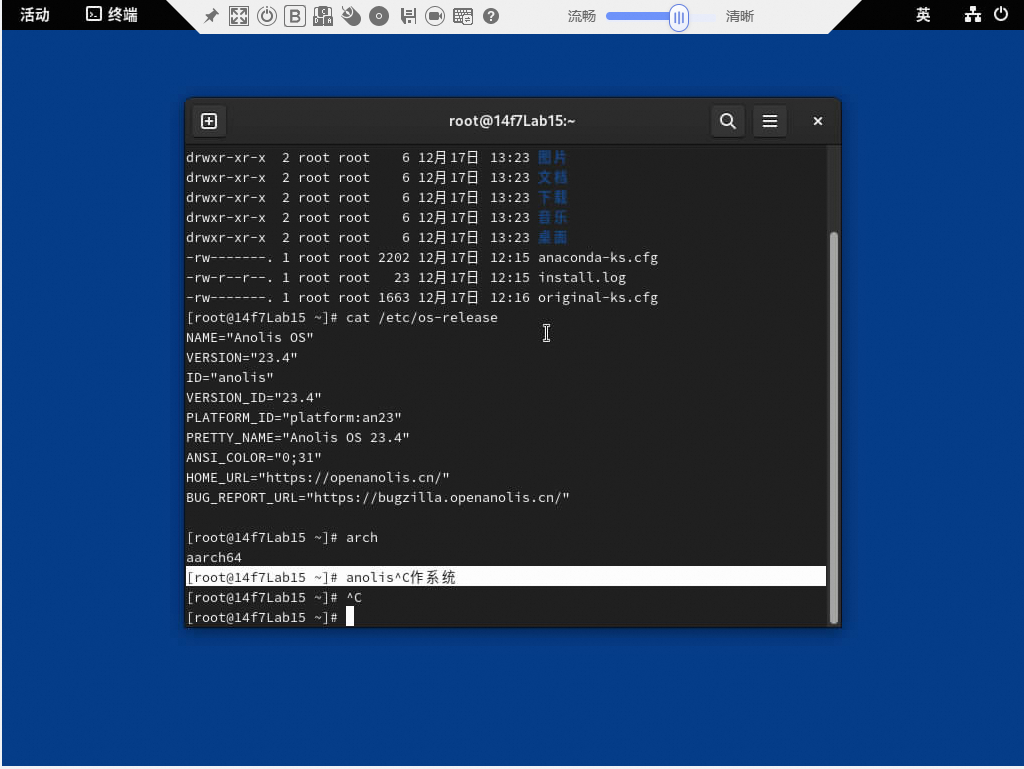Click the pin icon in the KVM toolbar
Image resolution: width=1024 pixels, height=769 pixels.
point(211,16)
